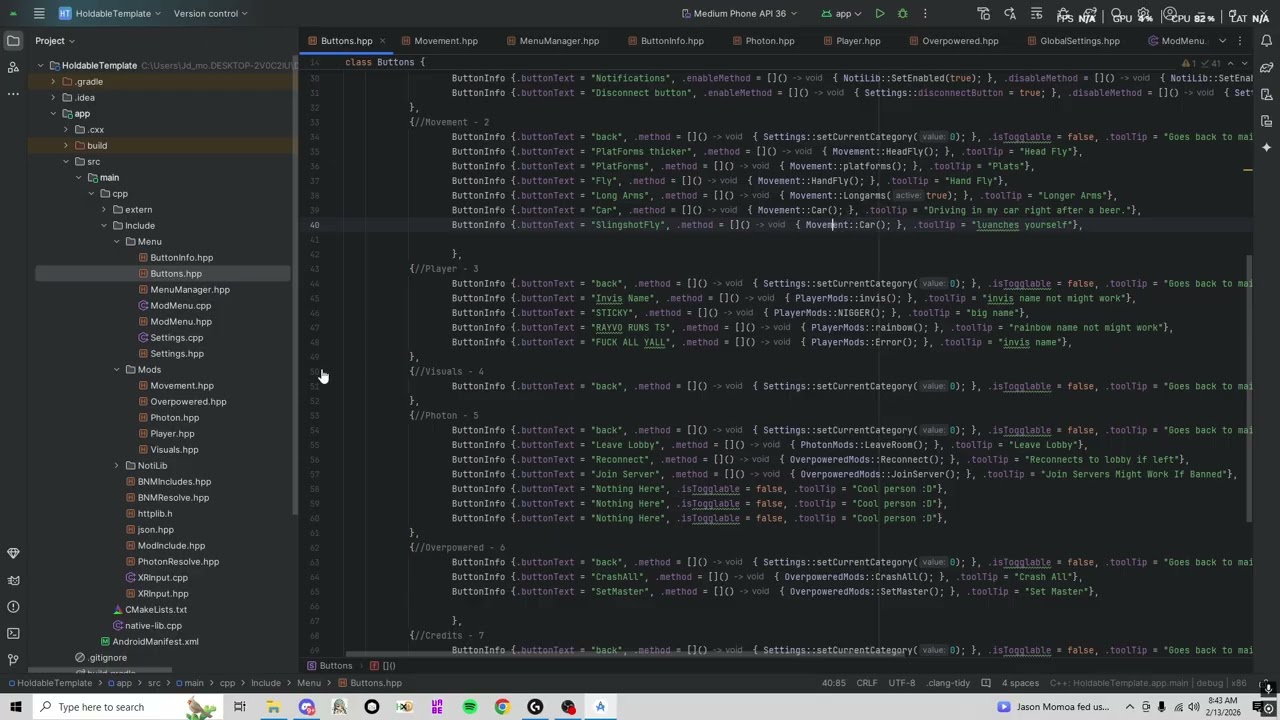Show hidden editor tabs dropdown arrow
This screenshot has height=720, width=1280.
[x=1222, y=41]
